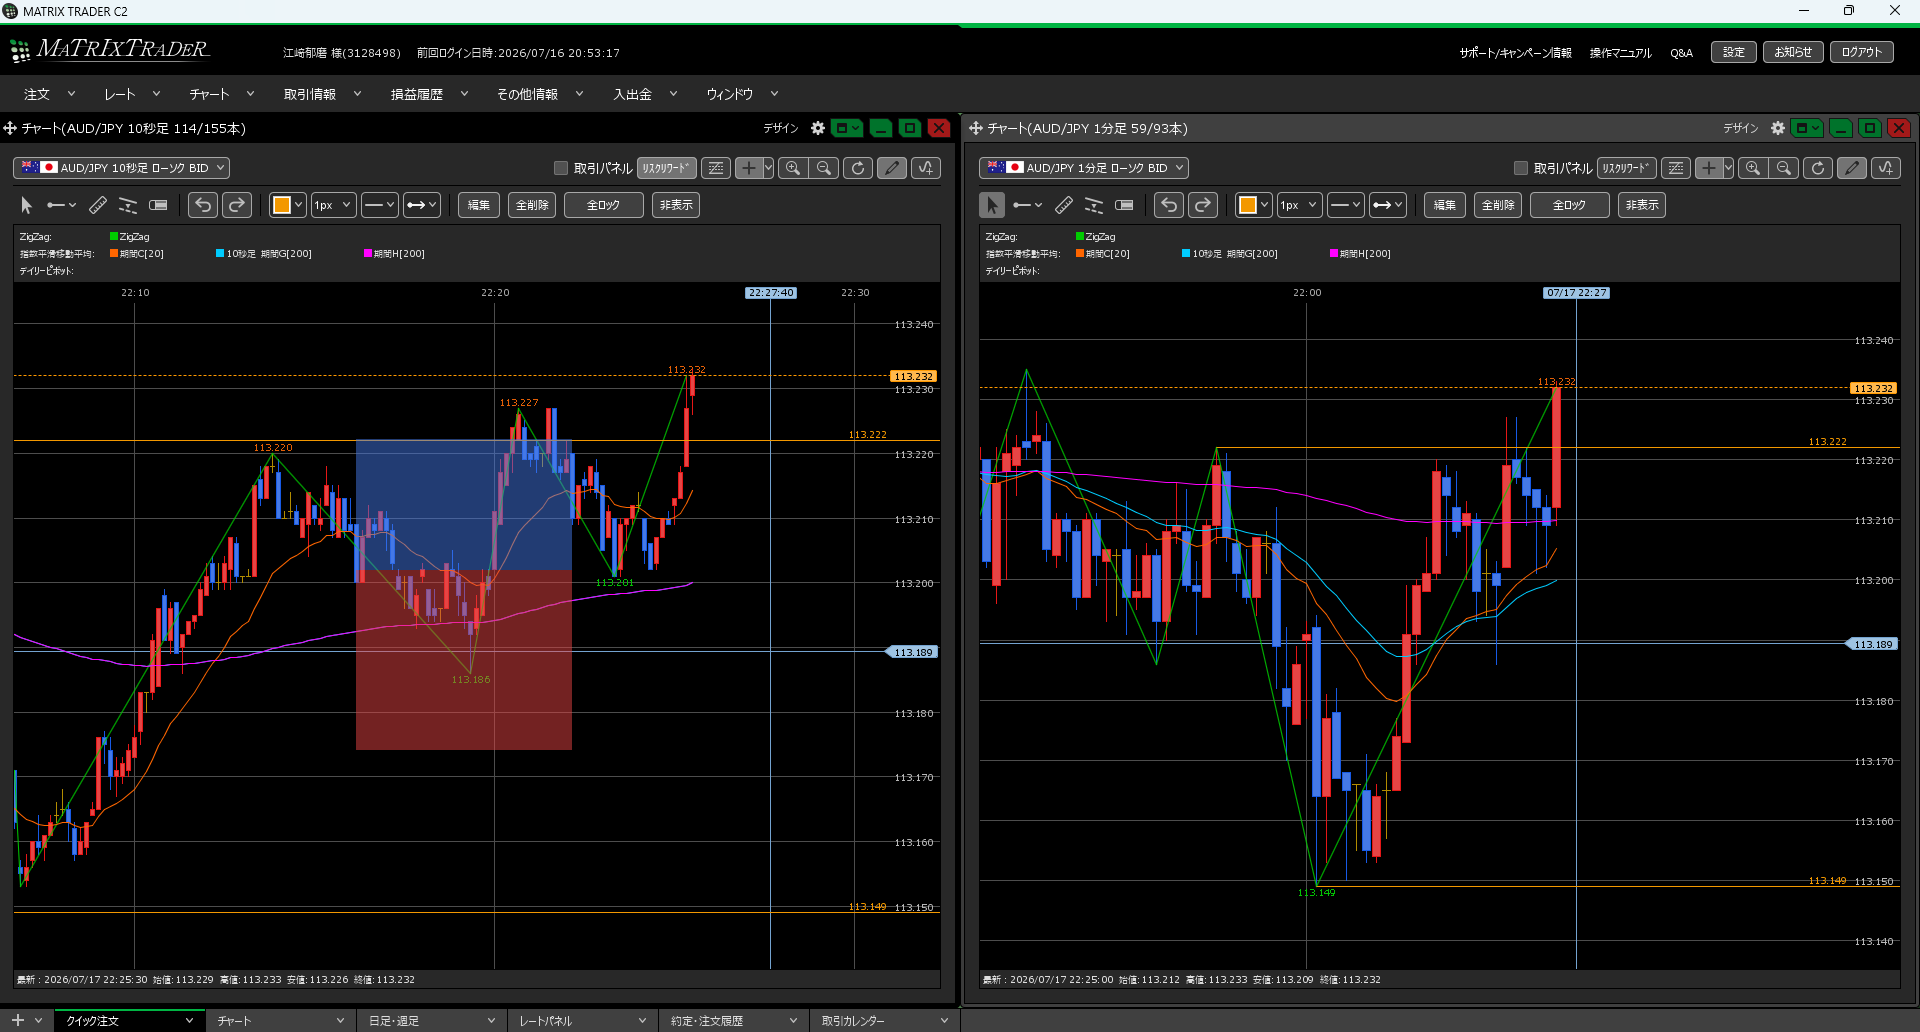Open the chart settings list icon in the 10秒足 chart
Viewport: 1920px width, 1032px height.
(x=716, y=168)
